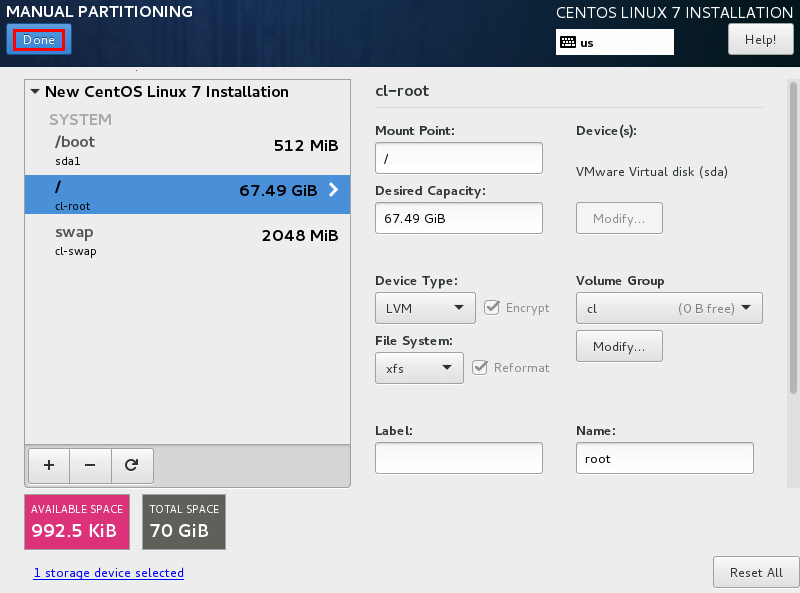This screenshot has height=593, width=800.
Task: Open the 1 storage device selected link
Action: (108, 573)
